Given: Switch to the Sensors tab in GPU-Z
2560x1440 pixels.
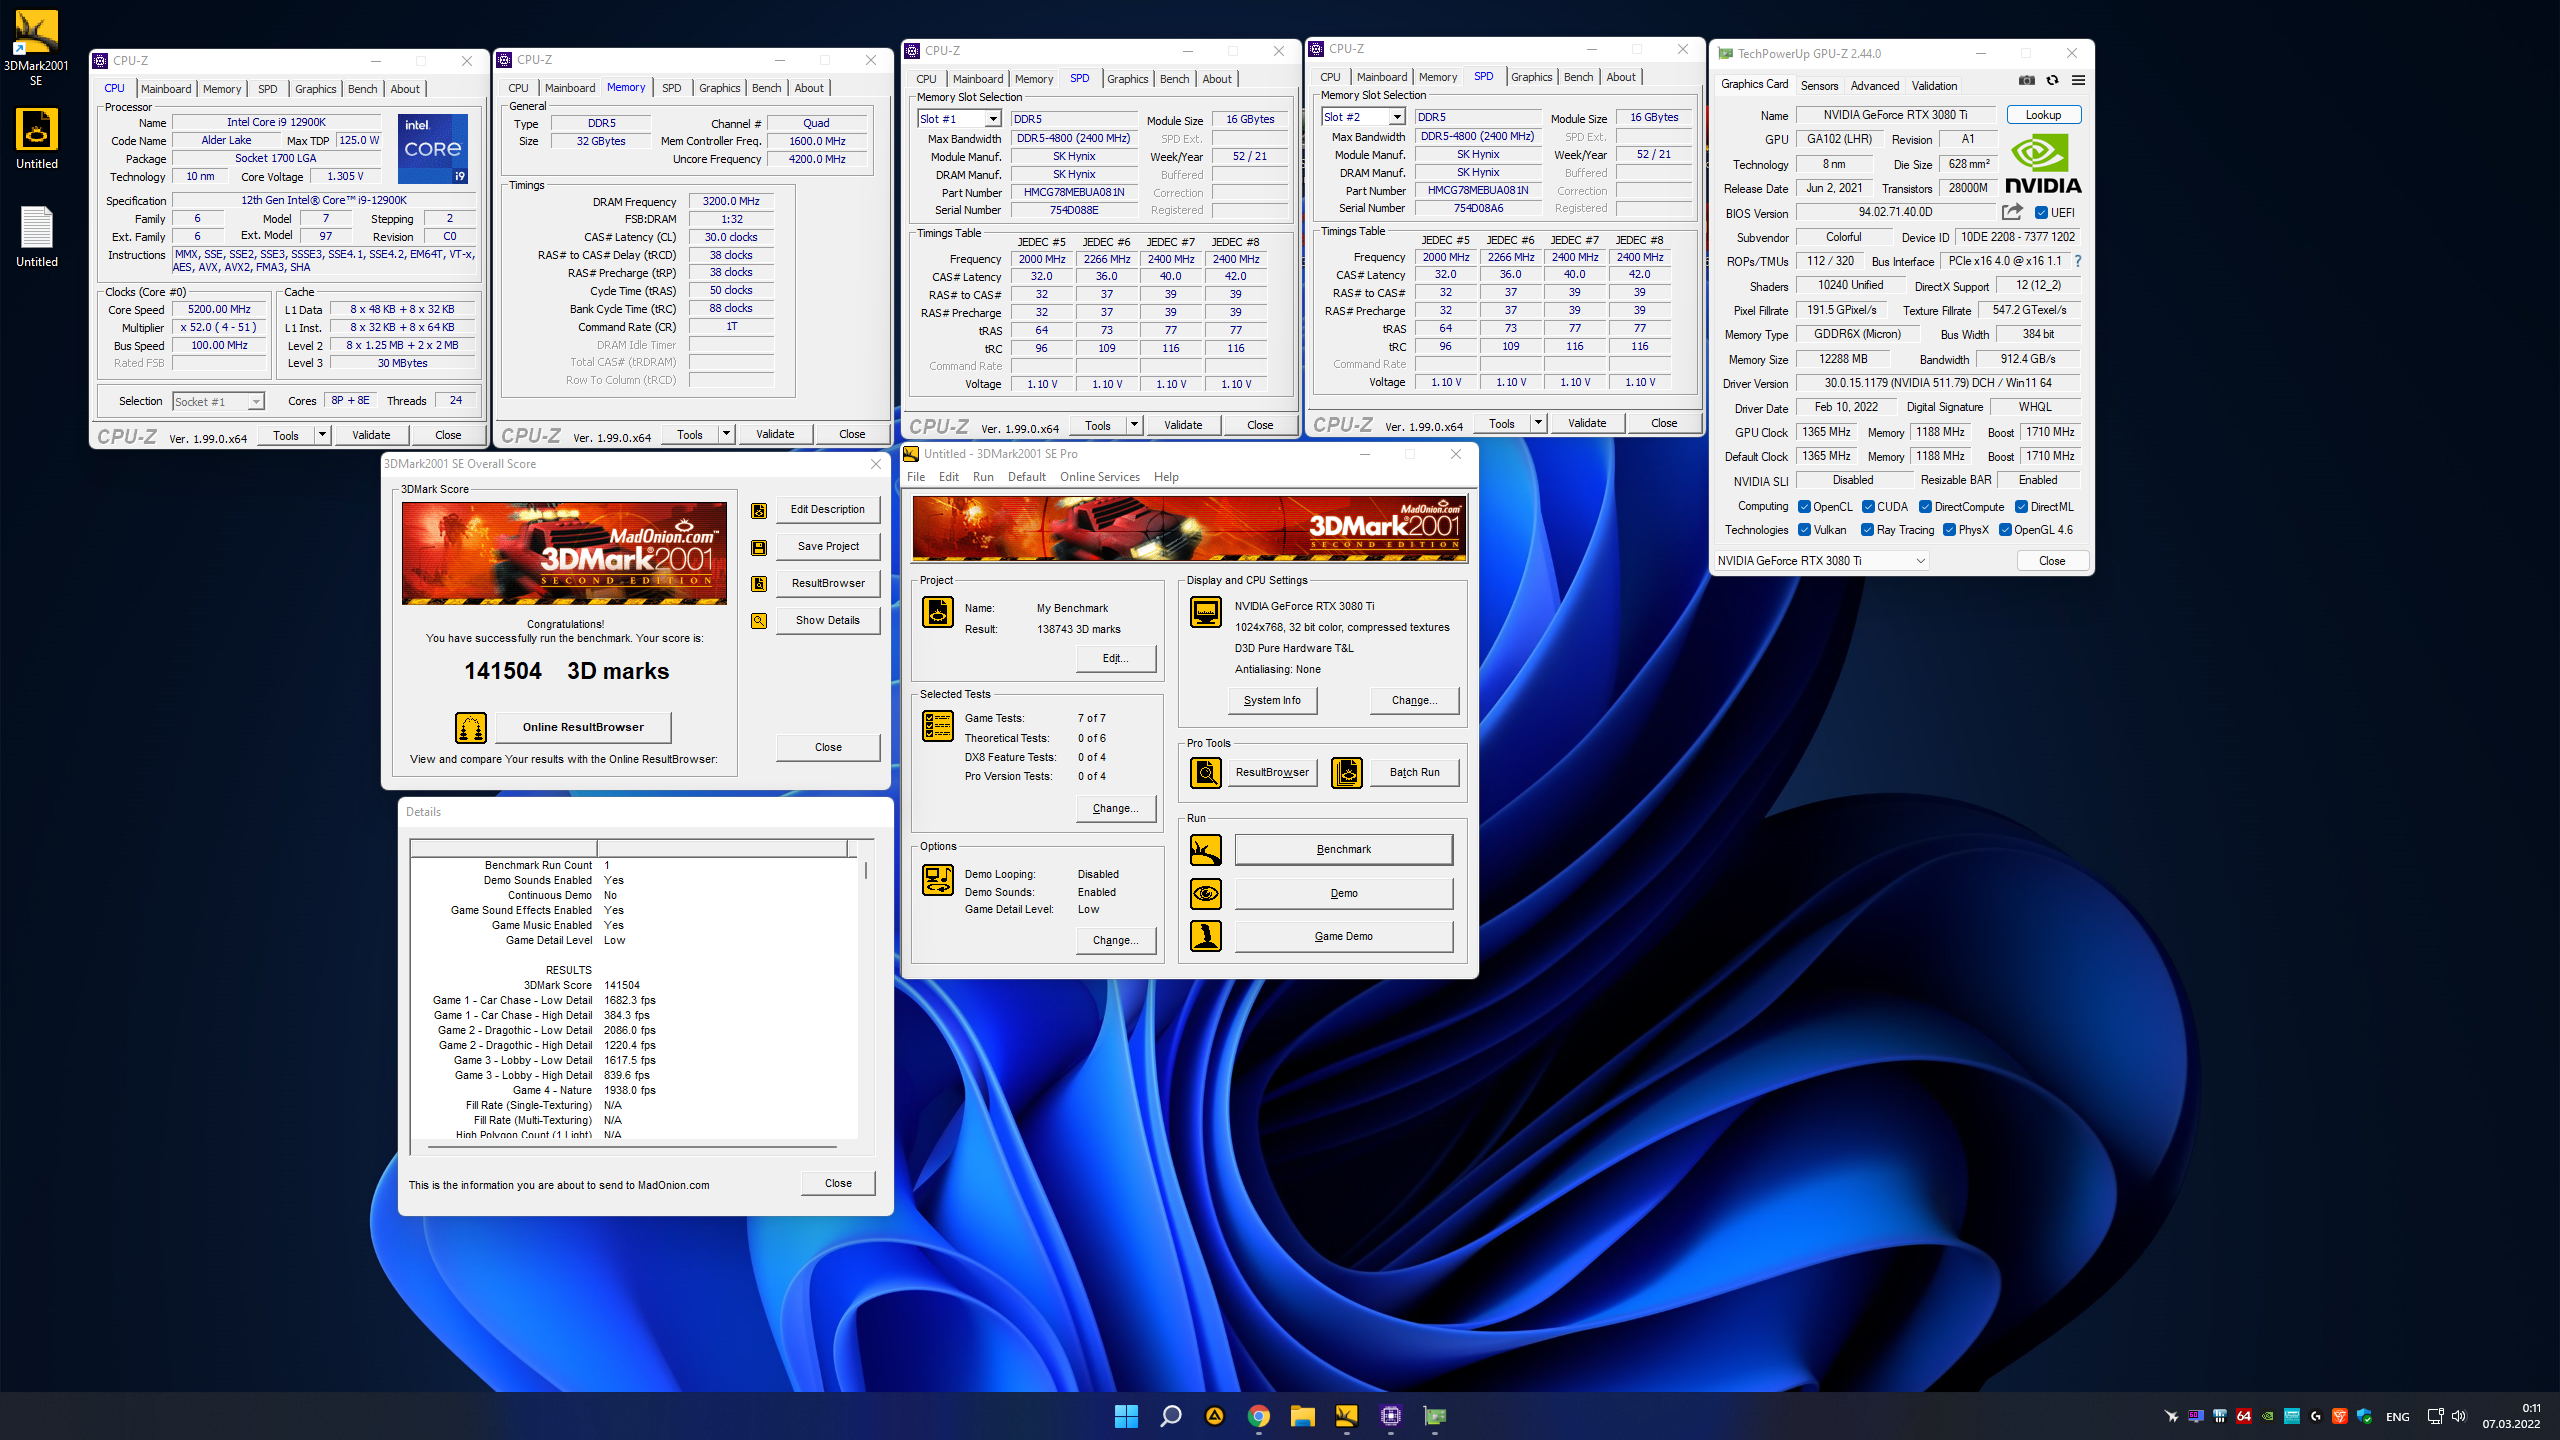Looking at the screenshot, I should (1819, 86).
